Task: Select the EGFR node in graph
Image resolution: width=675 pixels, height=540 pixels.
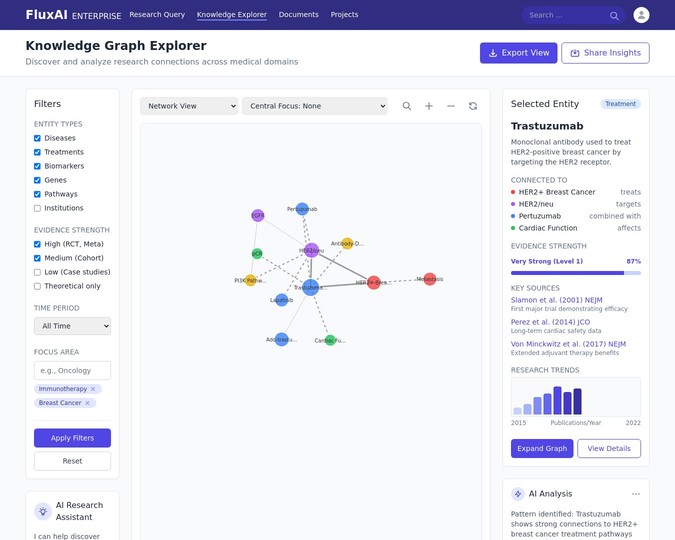Action: point(257,215)
